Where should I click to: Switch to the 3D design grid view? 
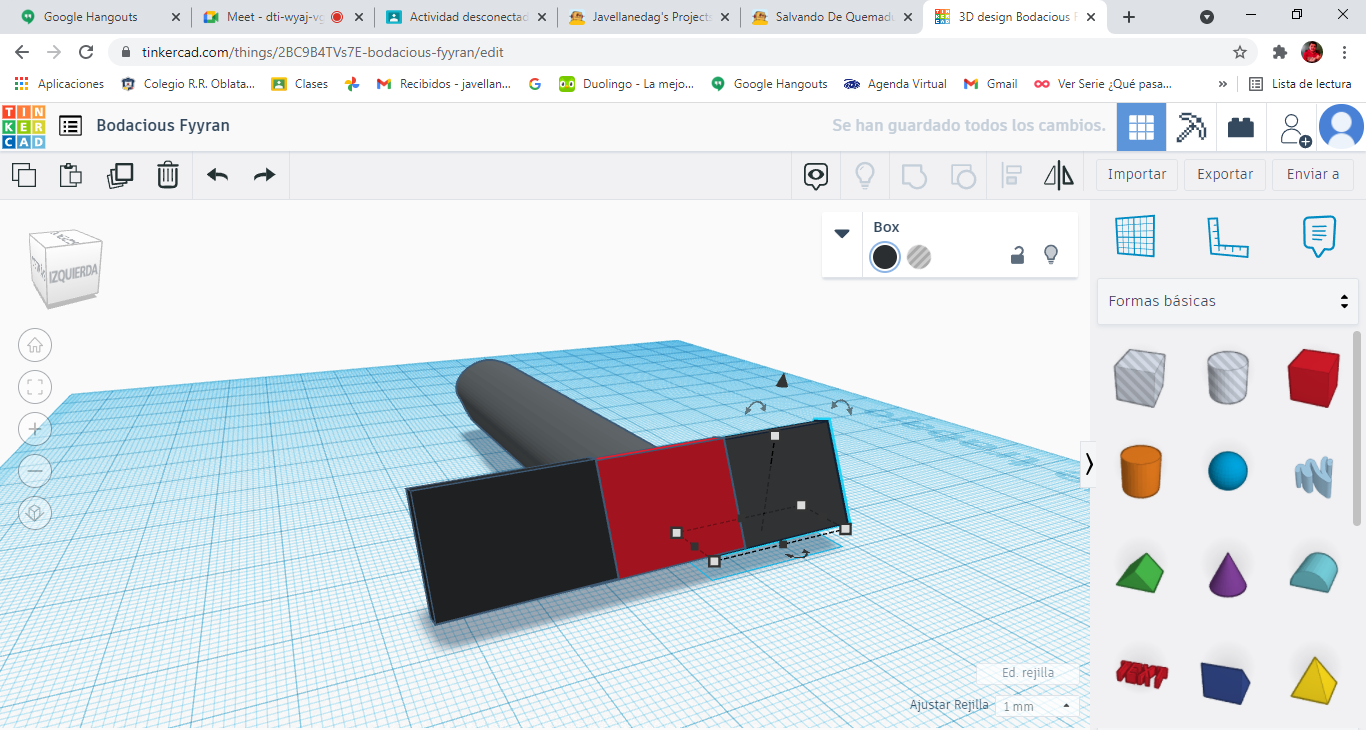click(1142, 127)
